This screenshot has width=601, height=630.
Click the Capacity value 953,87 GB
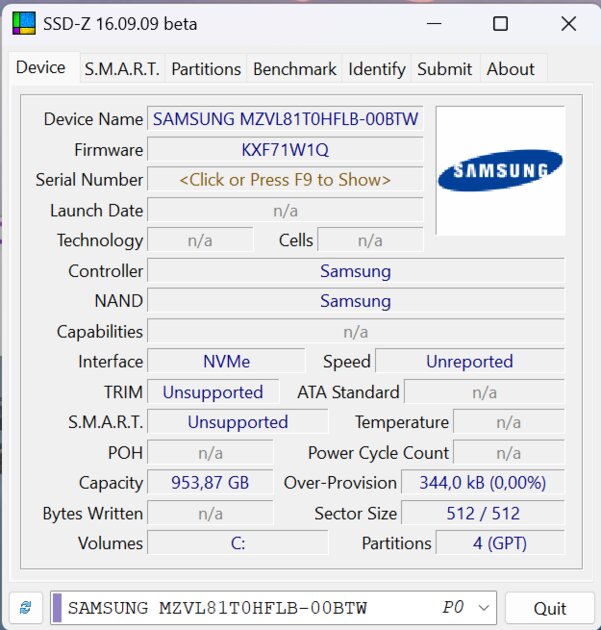pyautogui.click(x=210, y=483)
